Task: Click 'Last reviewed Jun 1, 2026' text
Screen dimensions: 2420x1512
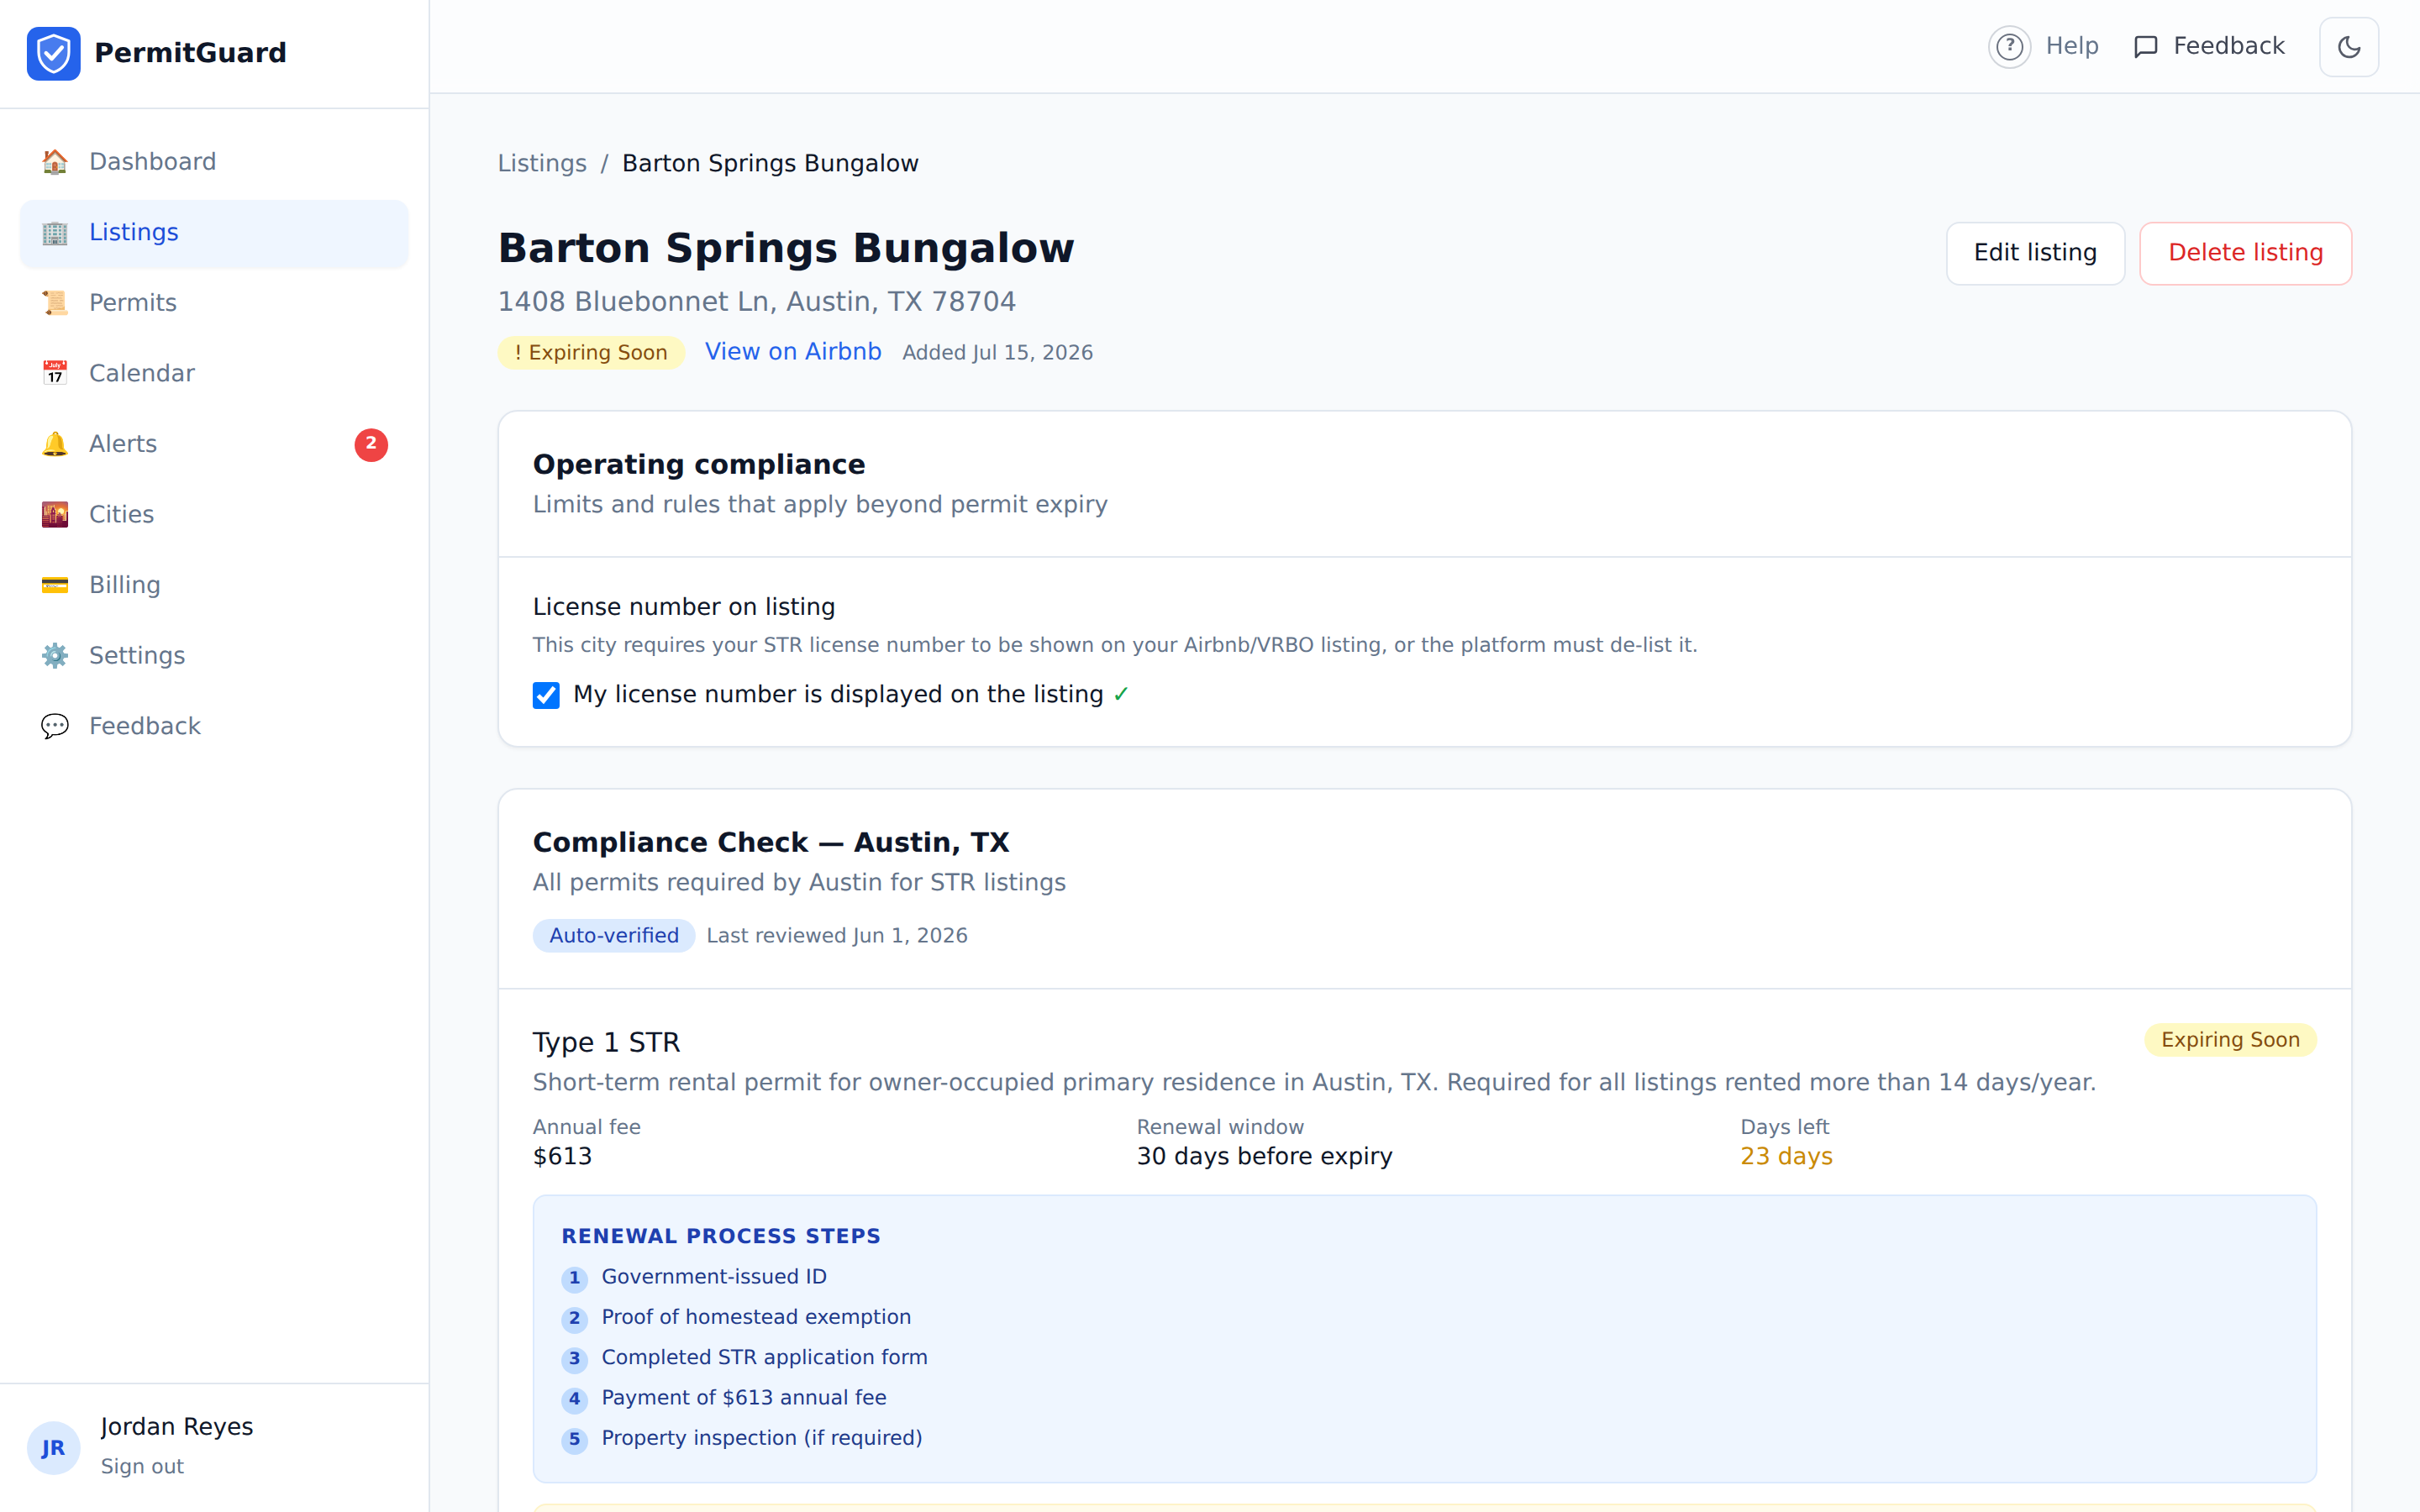Action: point(837,936)
